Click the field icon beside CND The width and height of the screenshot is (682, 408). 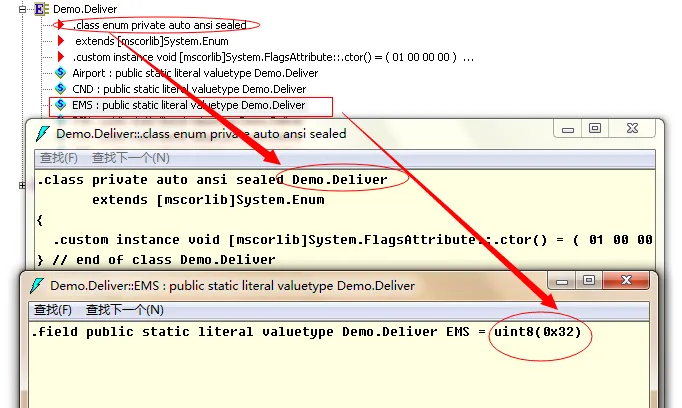tap(60, 89)
